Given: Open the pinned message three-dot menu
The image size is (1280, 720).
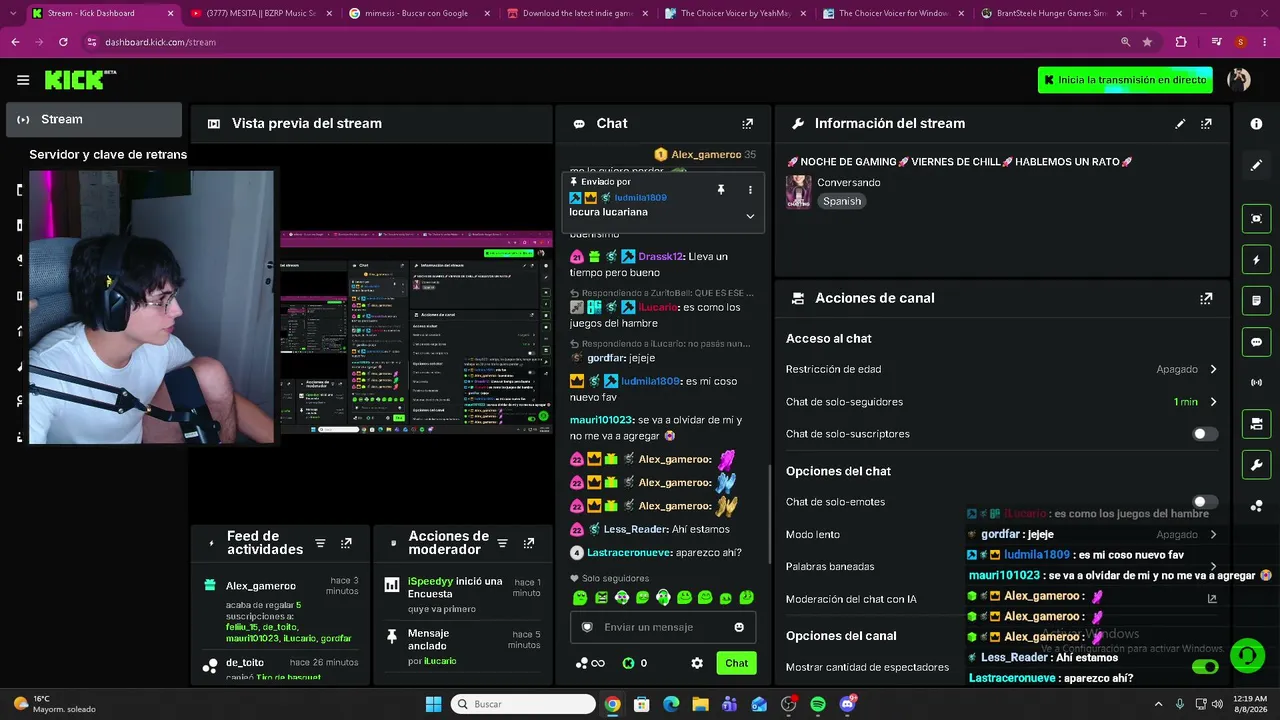Looking at the screenshot, I should pyautogui.click(x=750, y=190).
